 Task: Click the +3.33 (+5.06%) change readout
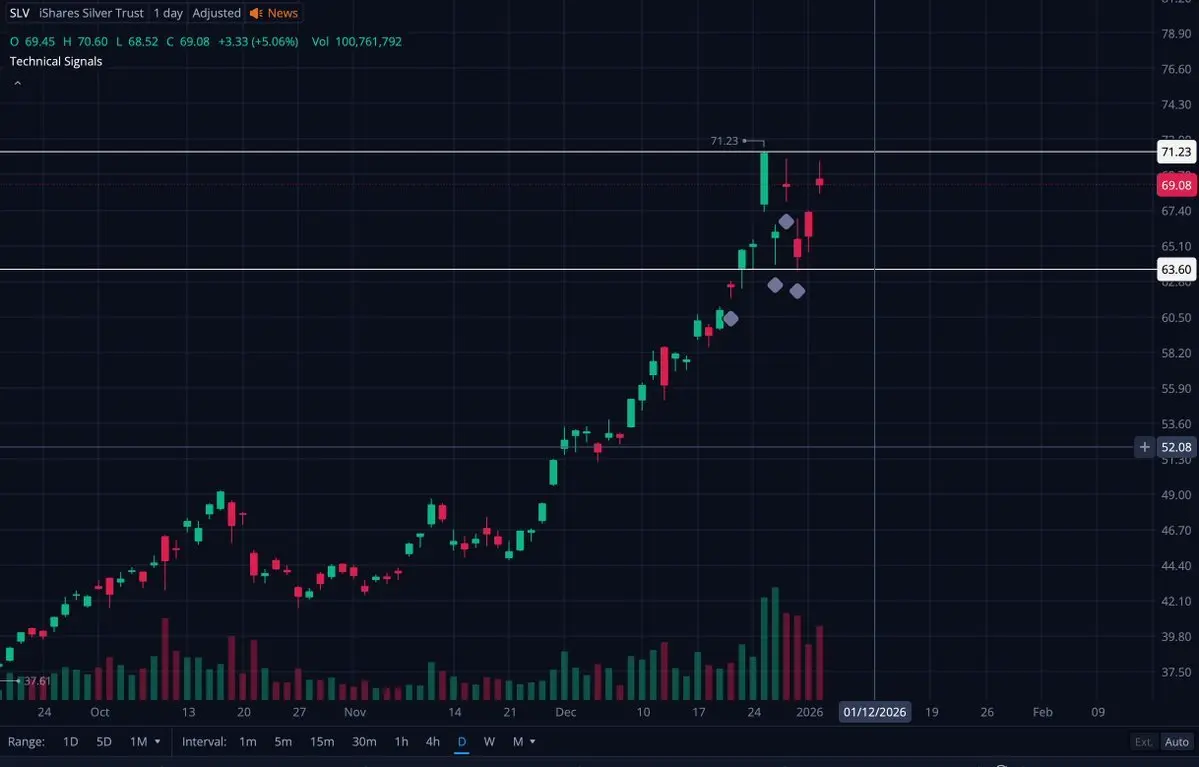click(x=258, y=41)
